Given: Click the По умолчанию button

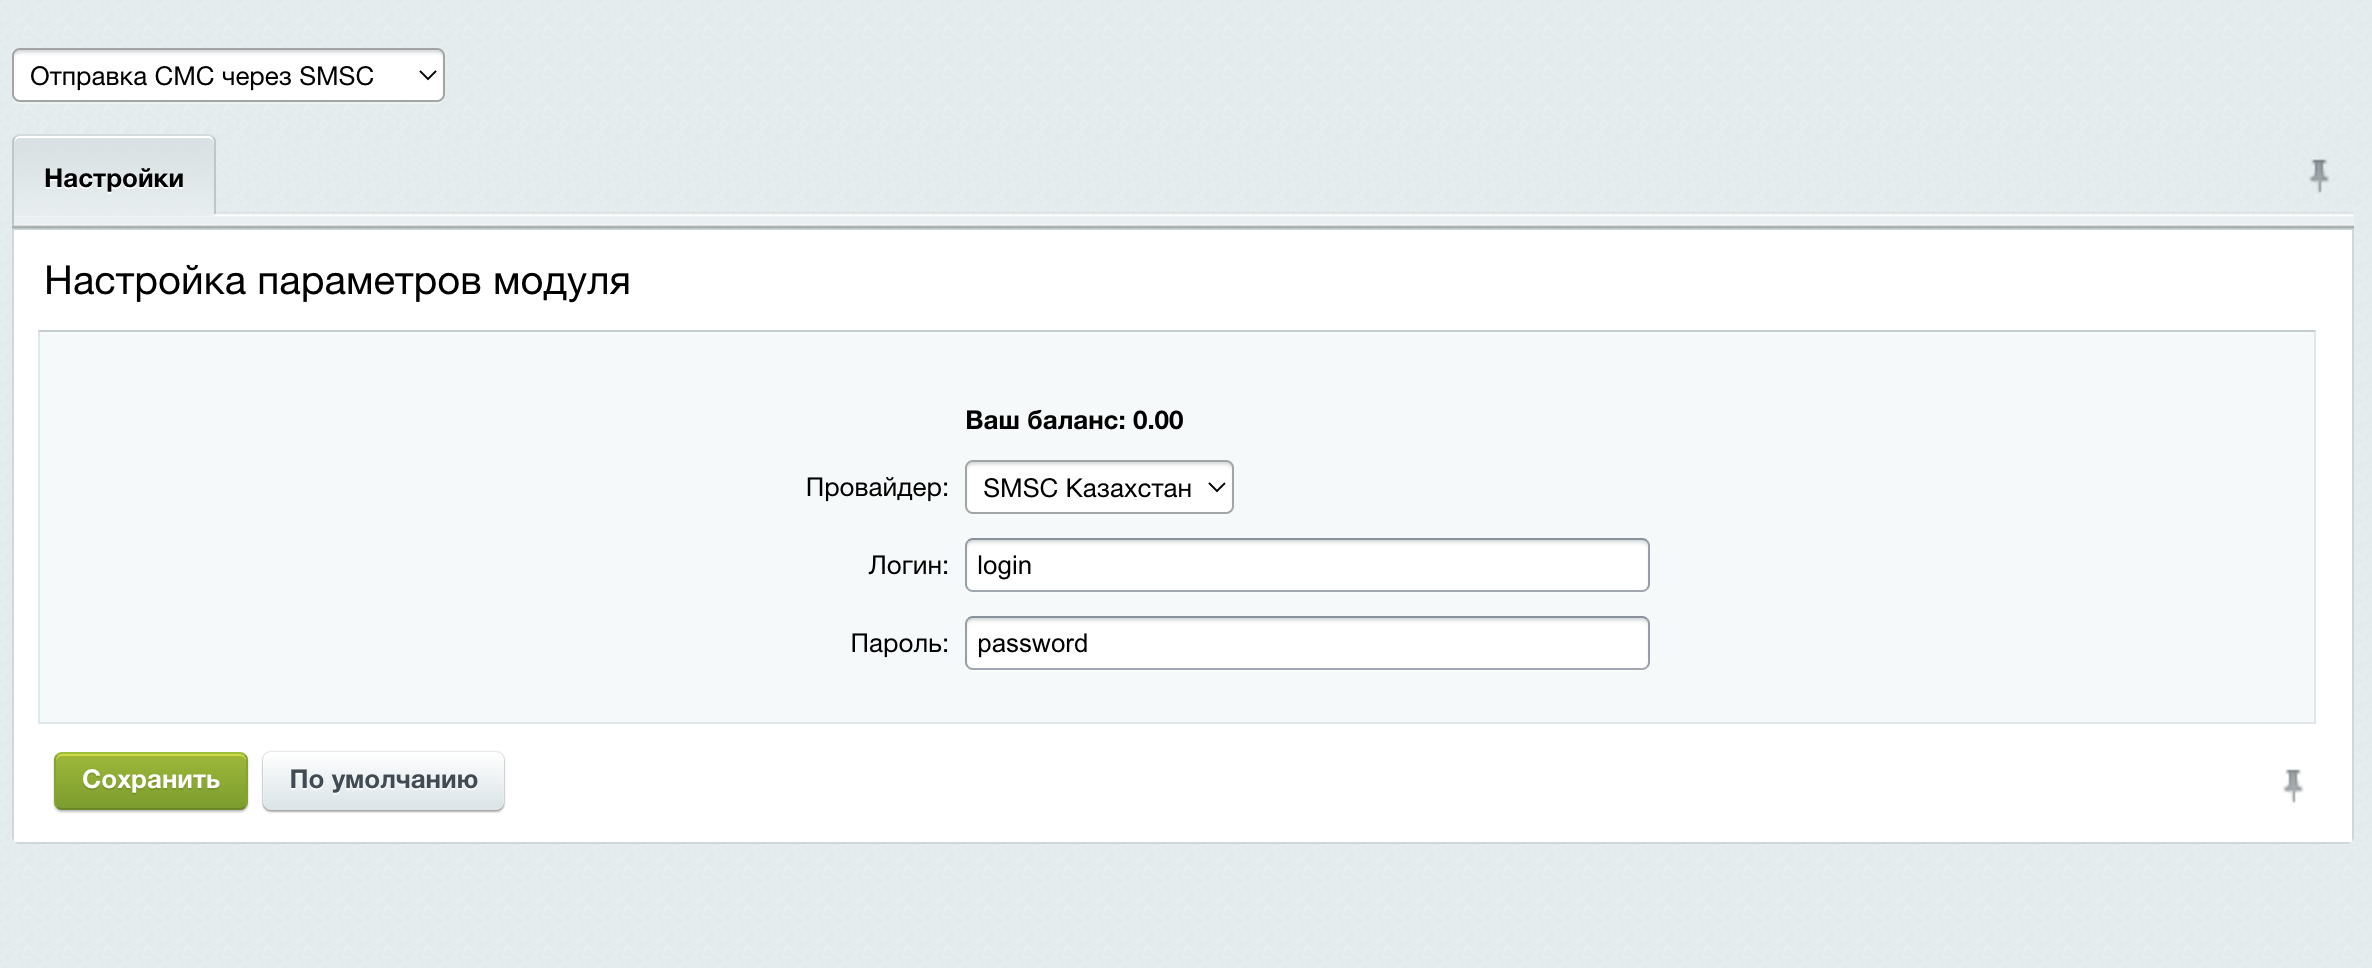Looking at the screenshot, I should pyautogui.click(x=383, y=780).
